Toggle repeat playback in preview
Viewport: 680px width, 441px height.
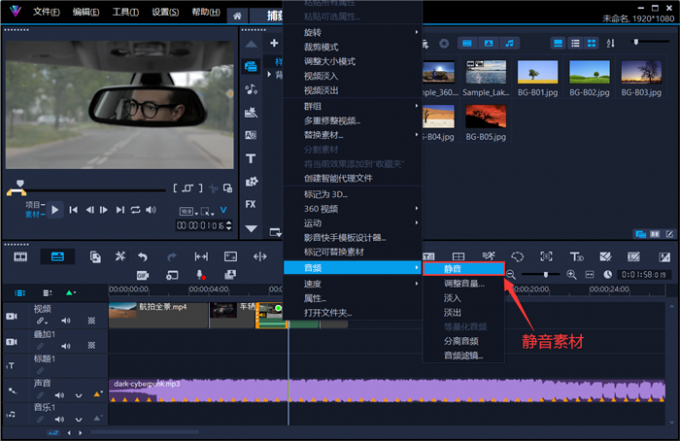[x=135, y=210]
